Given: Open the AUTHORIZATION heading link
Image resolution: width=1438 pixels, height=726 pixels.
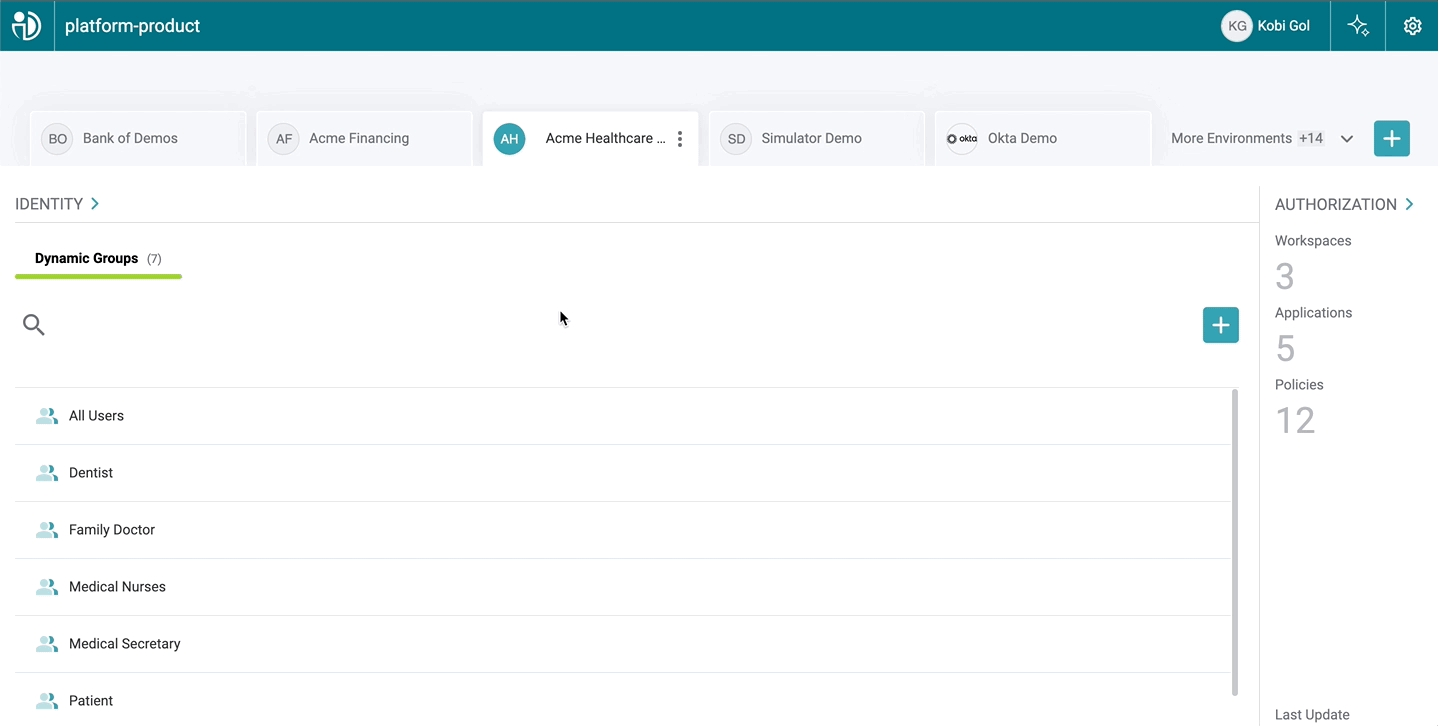Looking at the screenshot, I should coord(1335,204).
